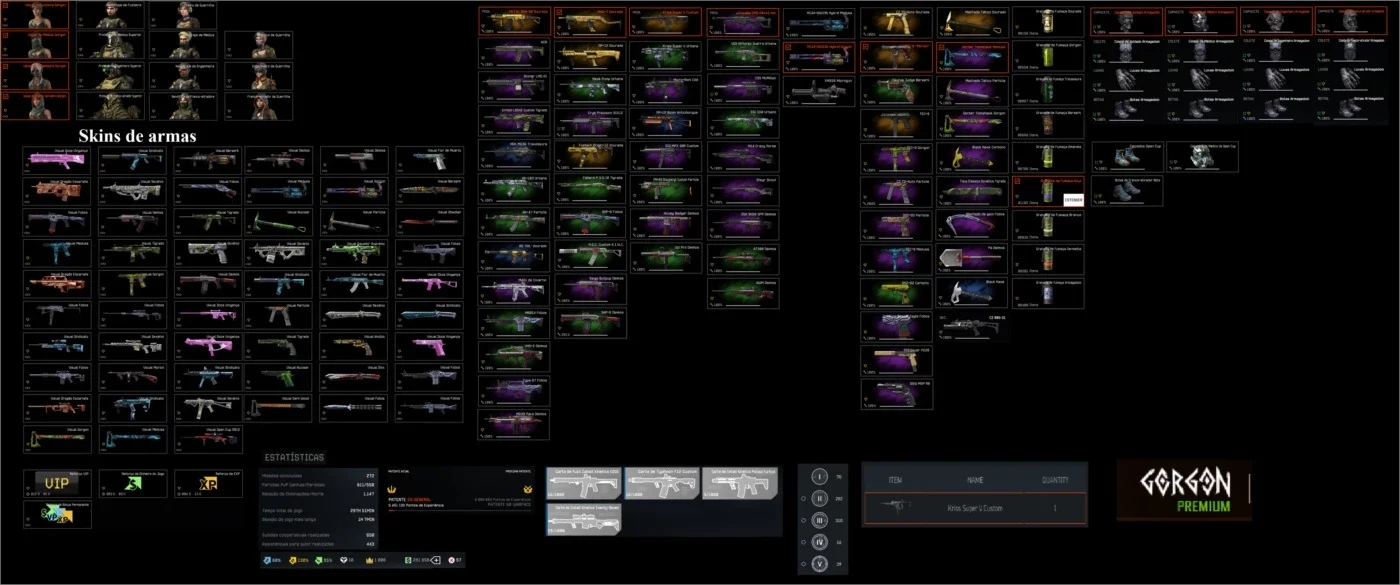Screen dimensions: 1400x585
Task: Select the radio button beside tier III
Action: pyautogui.click(x=803, y=520)
